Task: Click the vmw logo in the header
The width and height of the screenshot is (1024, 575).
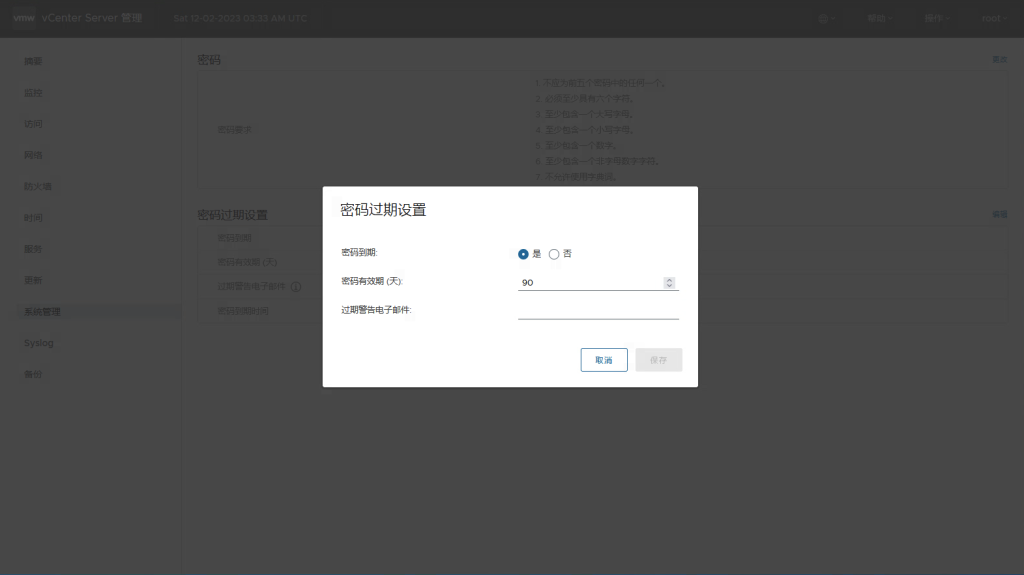Action: coord(24,18)
